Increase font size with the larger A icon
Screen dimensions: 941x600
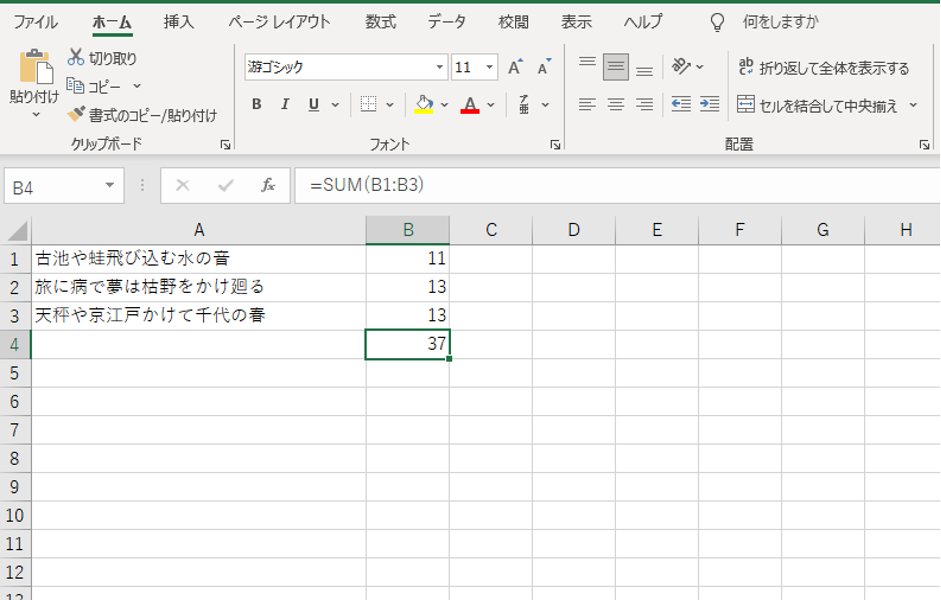pyautogui.click(x=515, y=68)
